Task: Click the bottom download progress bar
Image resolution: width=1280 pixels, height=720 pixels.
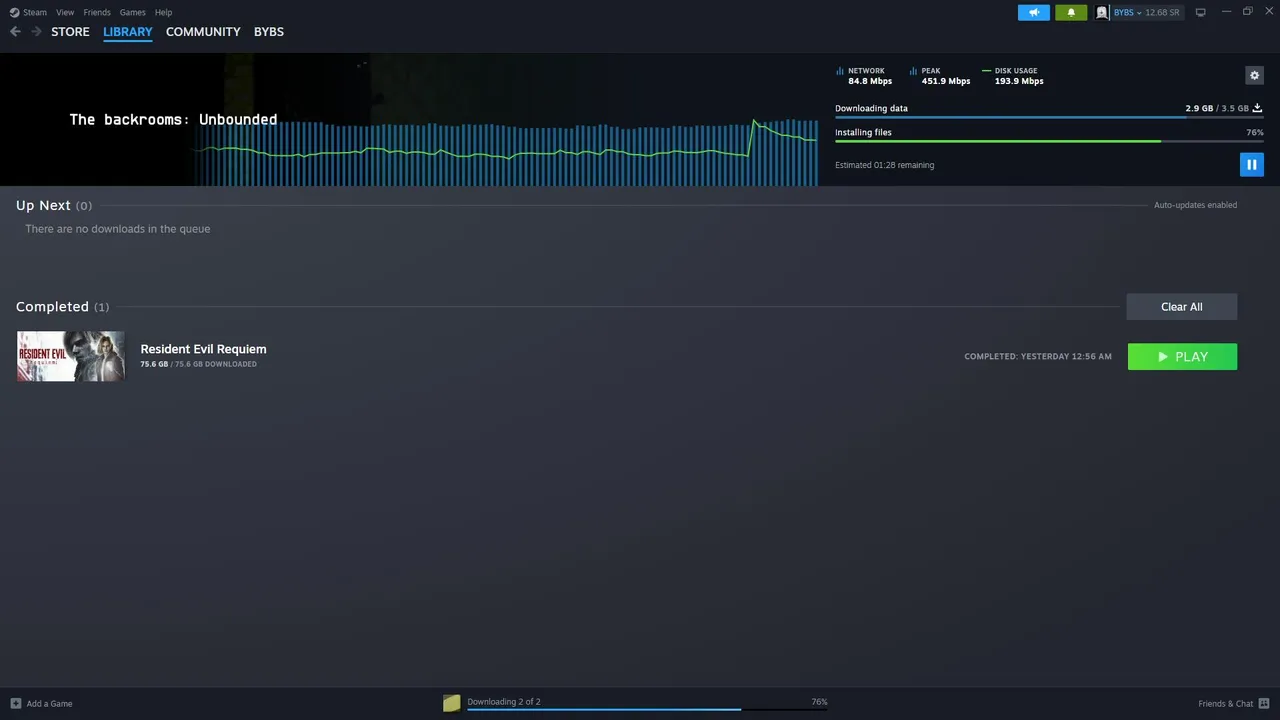Action: point(647,710)
